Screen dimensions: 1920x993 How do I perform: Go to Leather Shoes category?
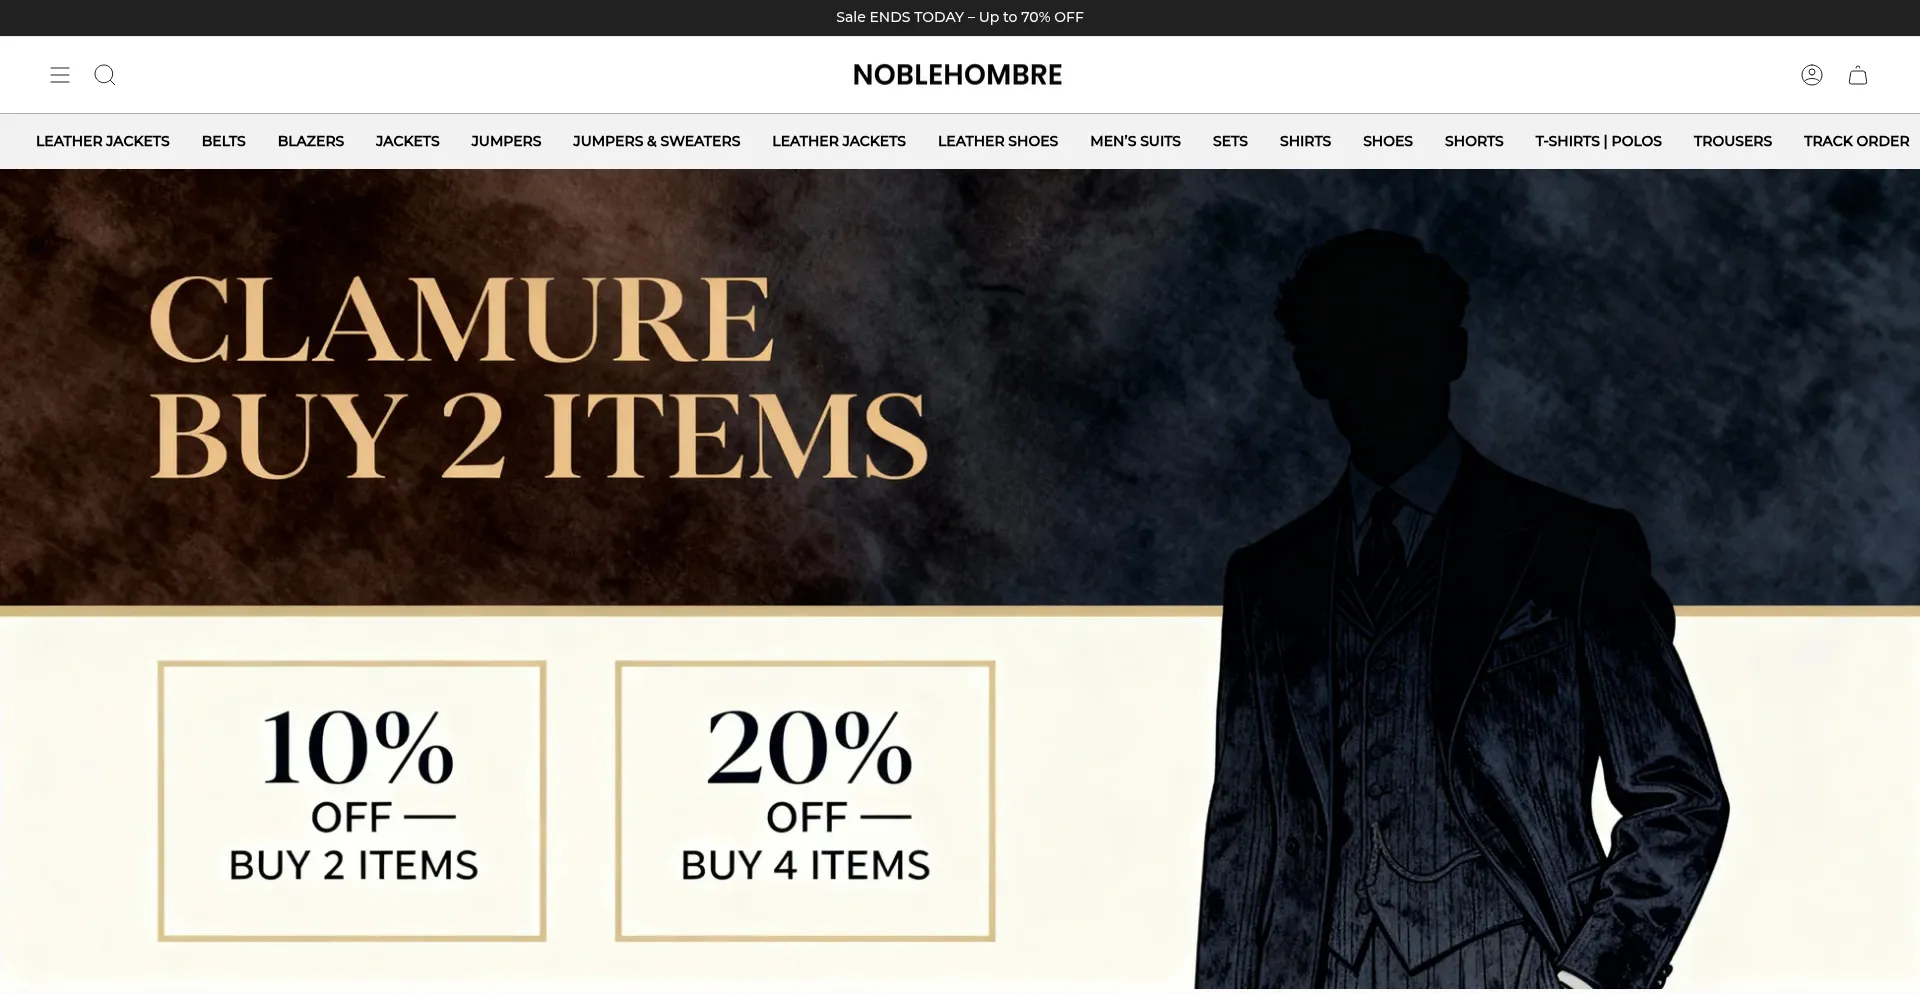coord(998,141)
